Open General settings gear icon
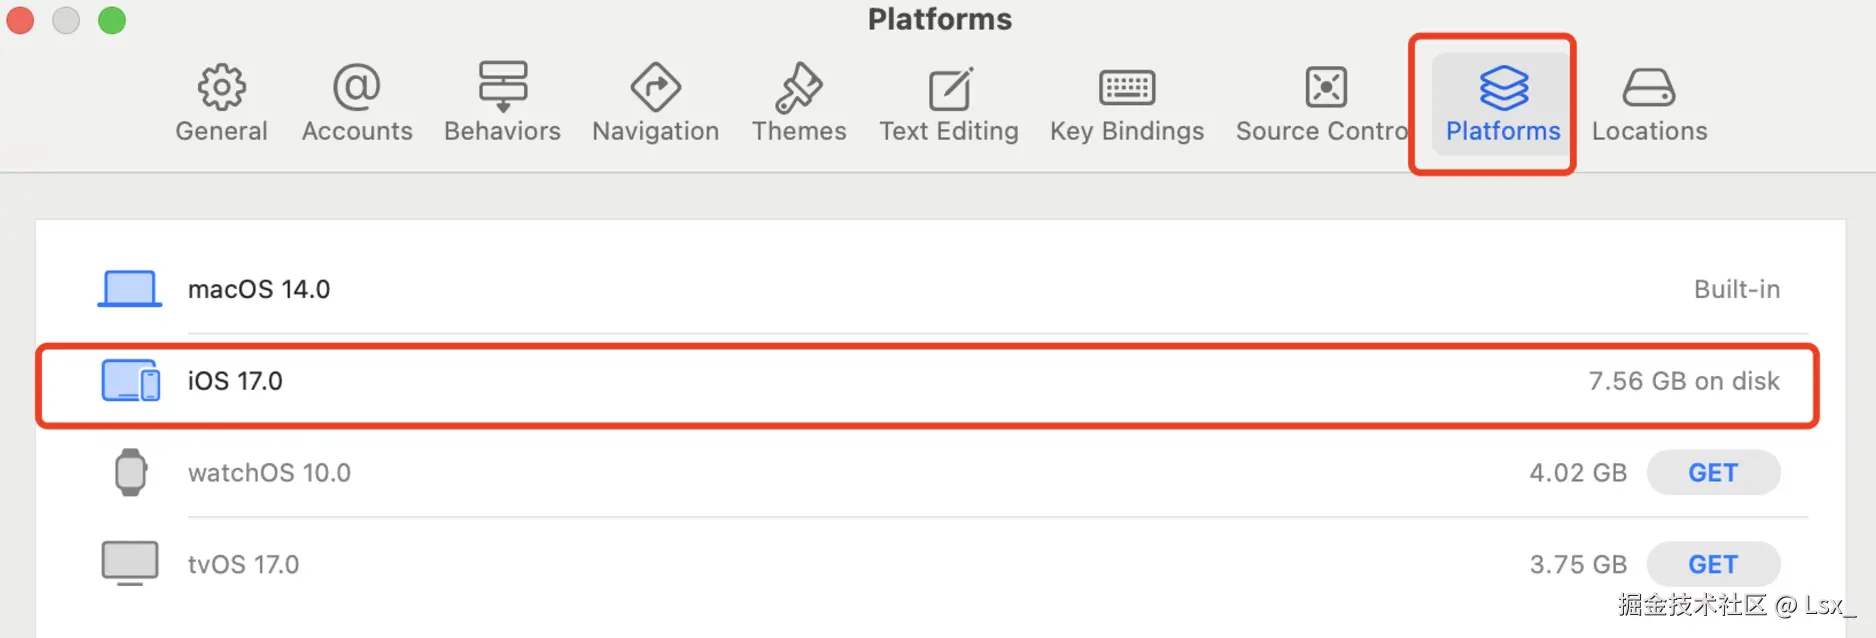The height and width of the screenshot is (638, 1876). pyautogui.click(x=221, y=88)
